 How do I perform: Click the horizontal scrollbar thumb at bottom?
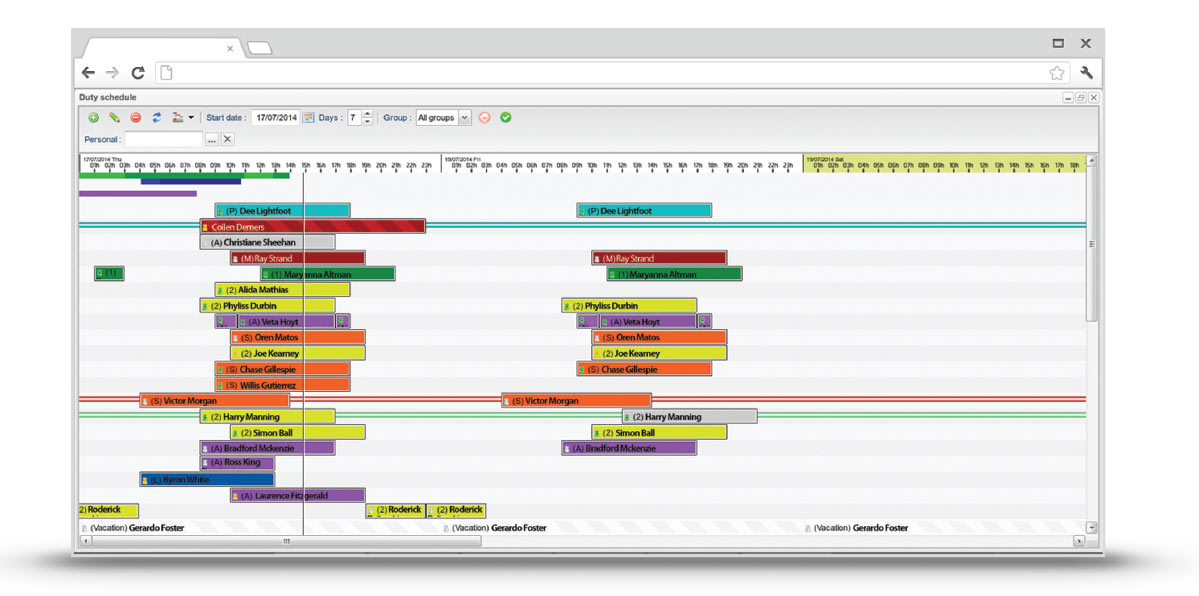(285, 541)
